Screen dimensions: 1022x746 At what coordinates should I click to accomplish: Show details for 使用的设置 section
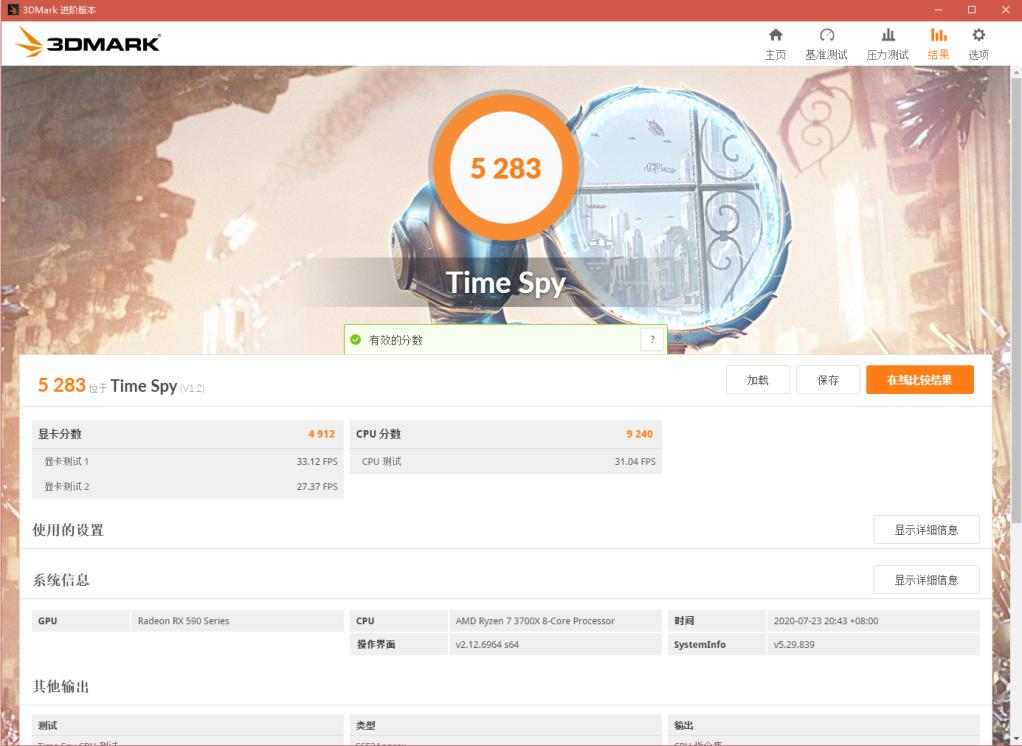(926, 530)
